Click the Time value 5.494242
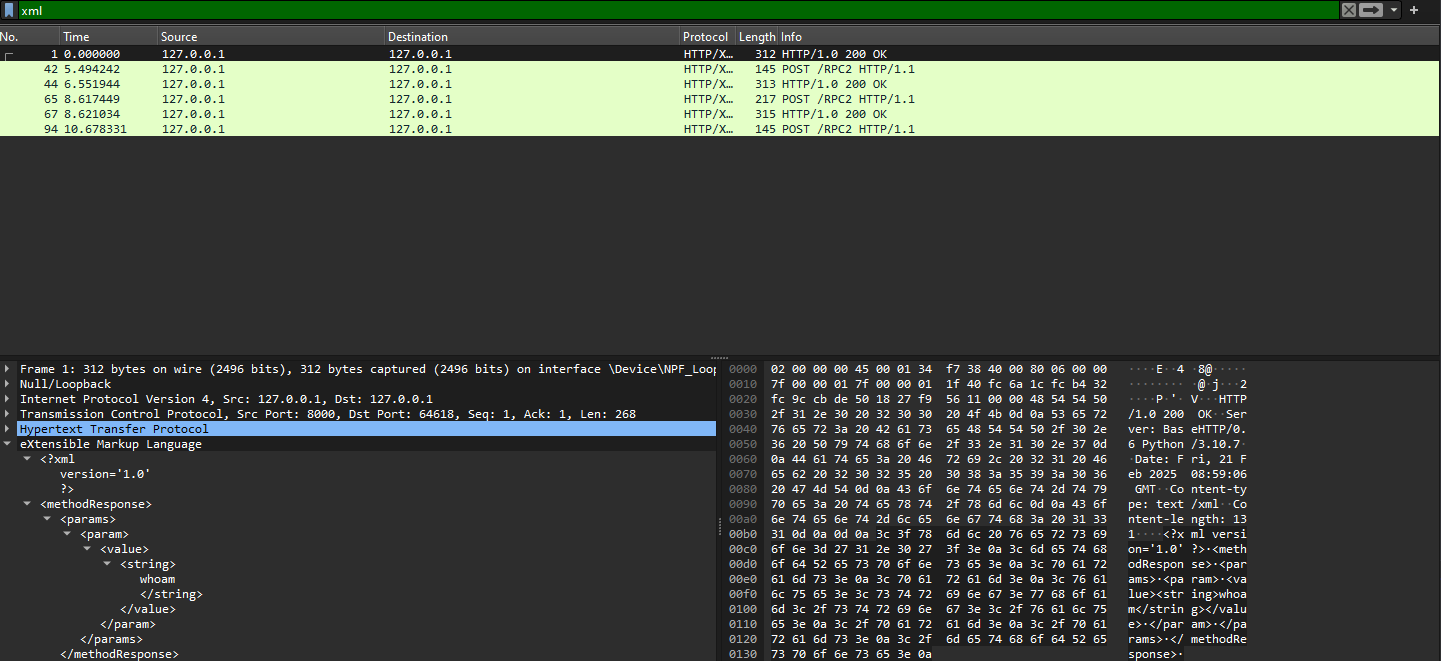Image resolution: width=1441 pixels, height=661 pixels. [92, 69]
